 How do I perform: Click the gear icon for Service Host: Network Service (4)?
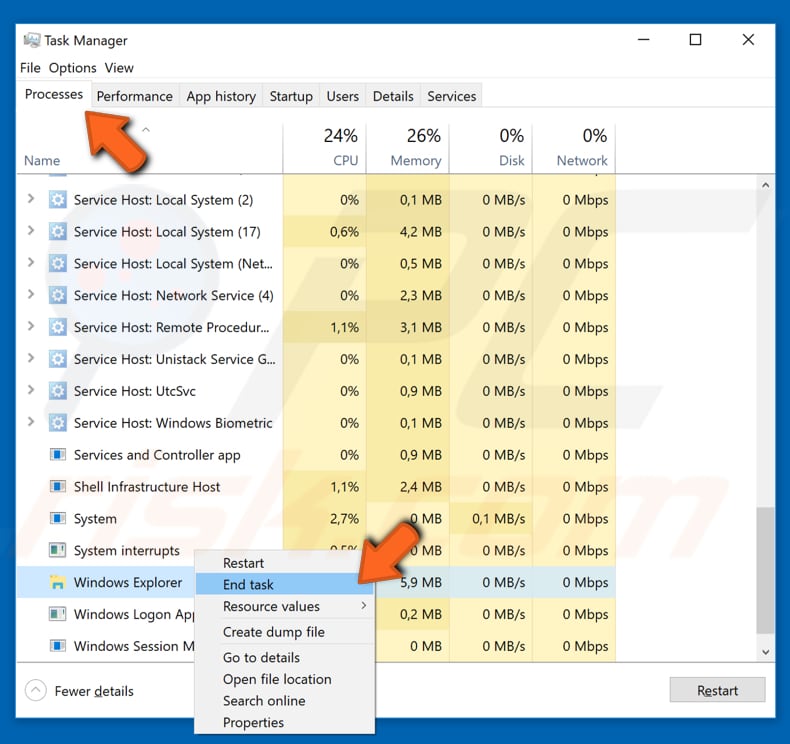pyautogui.click(x=57, y=295)
